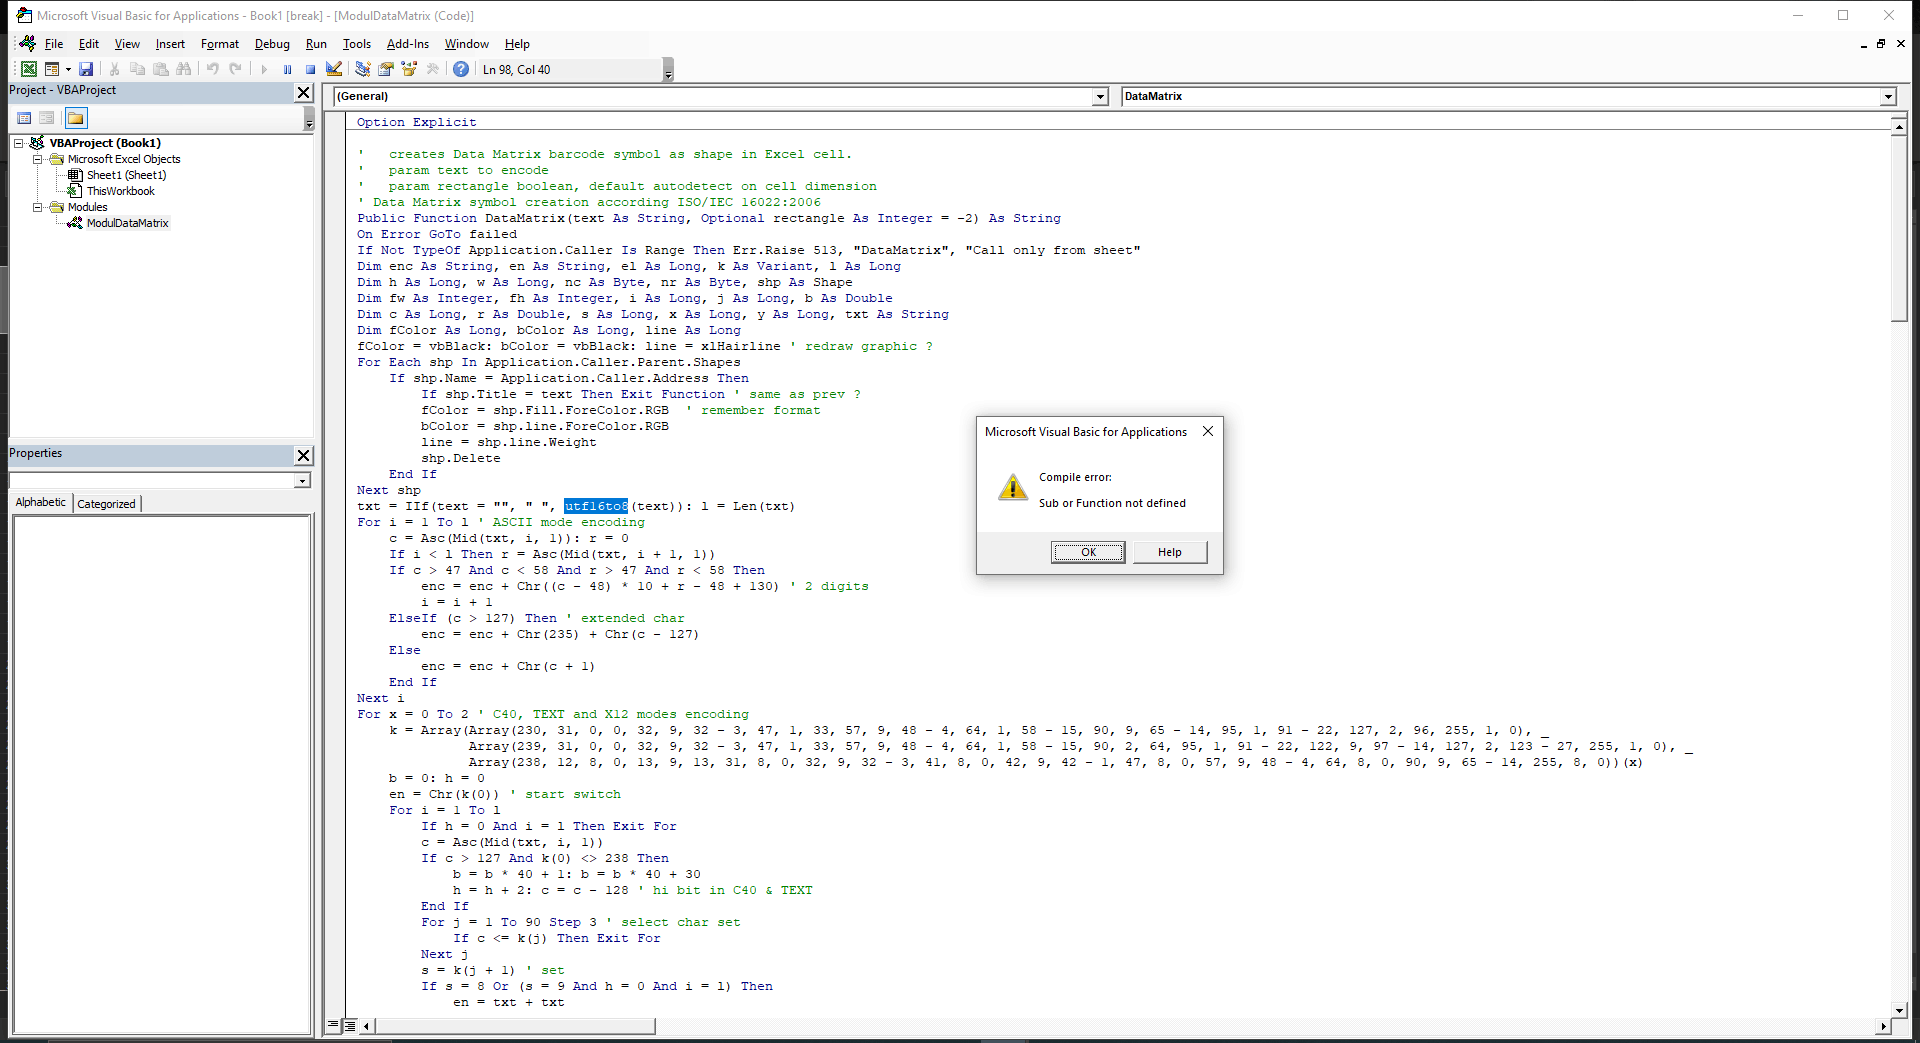Open the Add-Ins menu
The height and width of the screenshot is (1043, 1920).
[x=408, y=44]
